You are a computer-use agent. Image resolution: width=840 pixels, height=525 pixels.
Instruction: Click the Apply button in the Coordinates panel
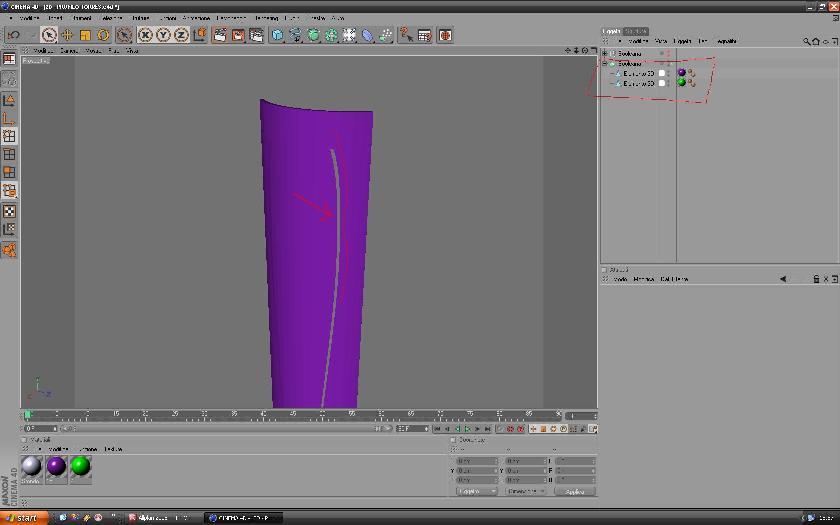coord(575,491)
